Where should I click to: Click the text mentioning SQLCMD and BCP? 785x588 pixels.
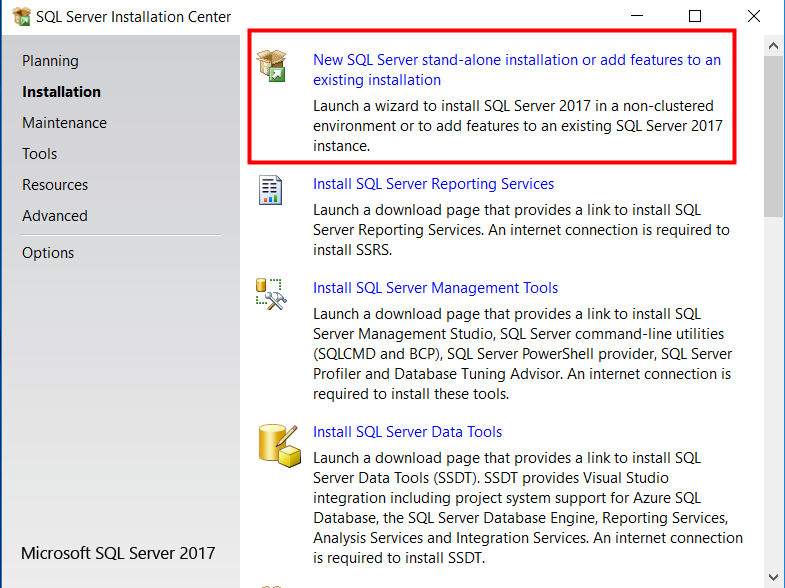click(522, 354)
